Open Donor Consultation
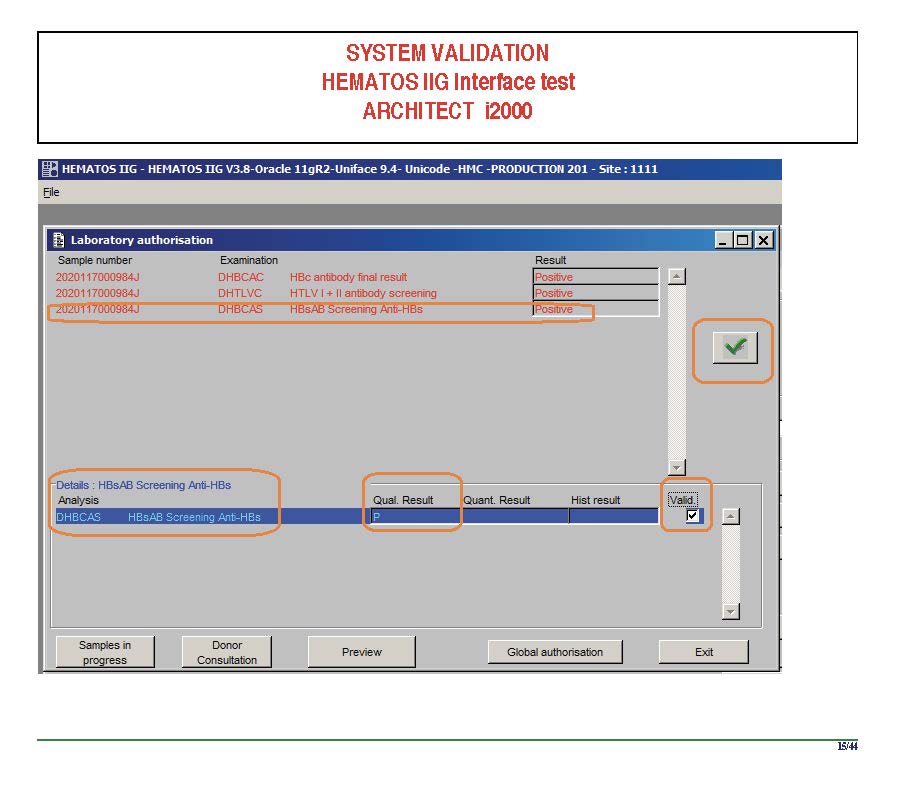 pyautogui.click(x=227, y=652)
